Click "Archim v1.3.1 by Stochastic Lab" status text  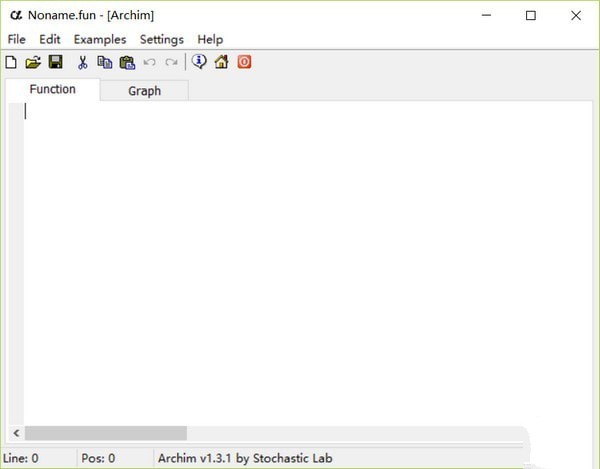pyautogui.click(x=245, y=458)
